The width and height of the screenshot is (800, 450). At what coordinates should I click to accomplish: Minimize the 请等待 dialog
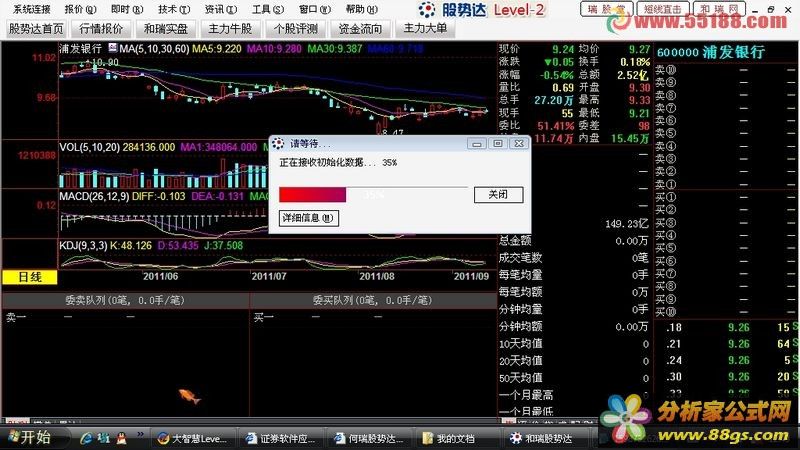[477, 144]
